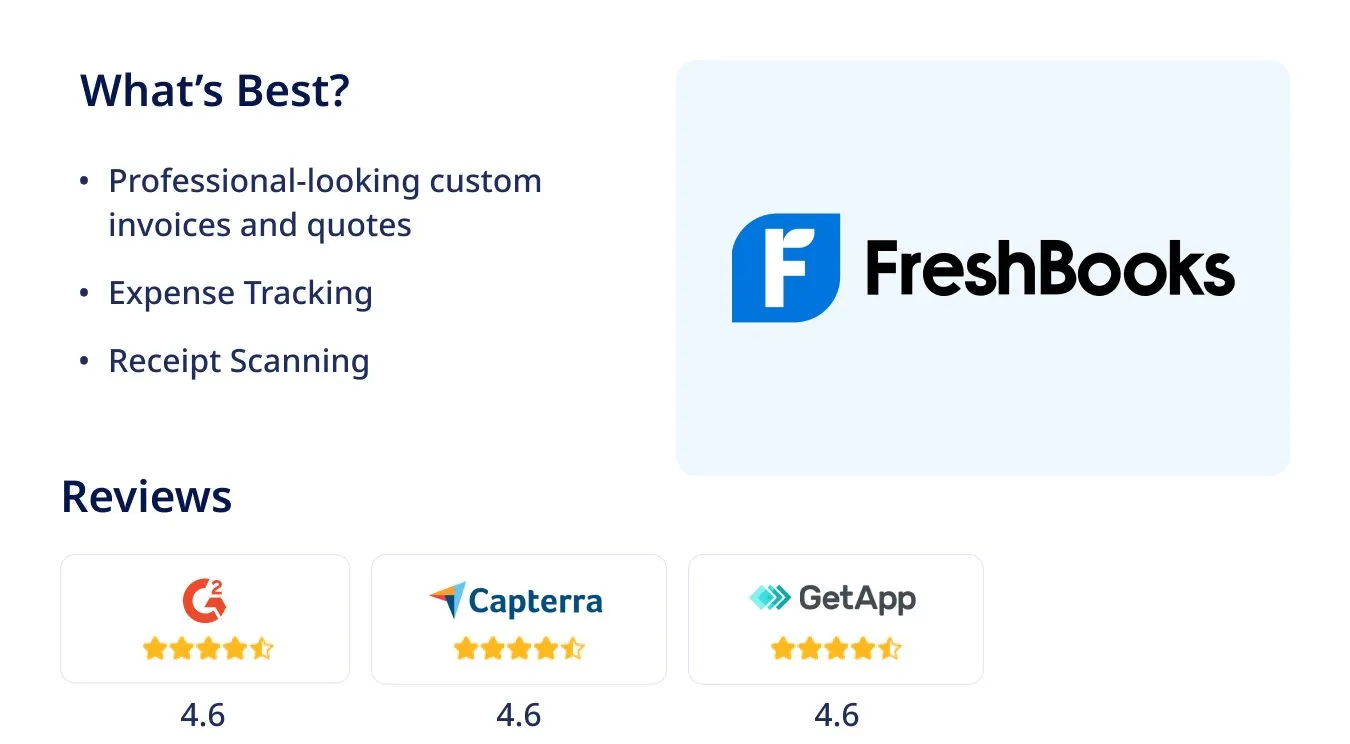
Task: Click the GetApp star rating row
Action: point(836,649)
